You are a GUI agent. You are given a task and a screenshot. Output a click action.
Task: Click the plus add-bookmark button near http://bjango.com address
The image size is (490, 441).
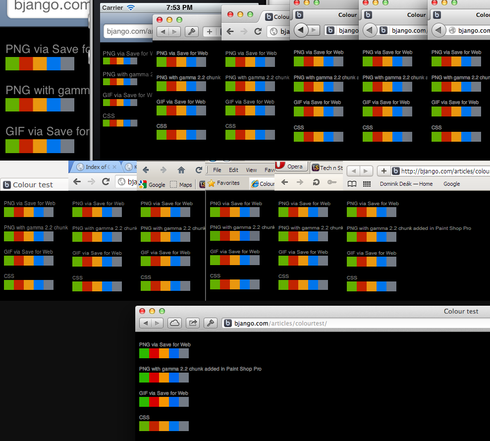click(x=384, y=171)
